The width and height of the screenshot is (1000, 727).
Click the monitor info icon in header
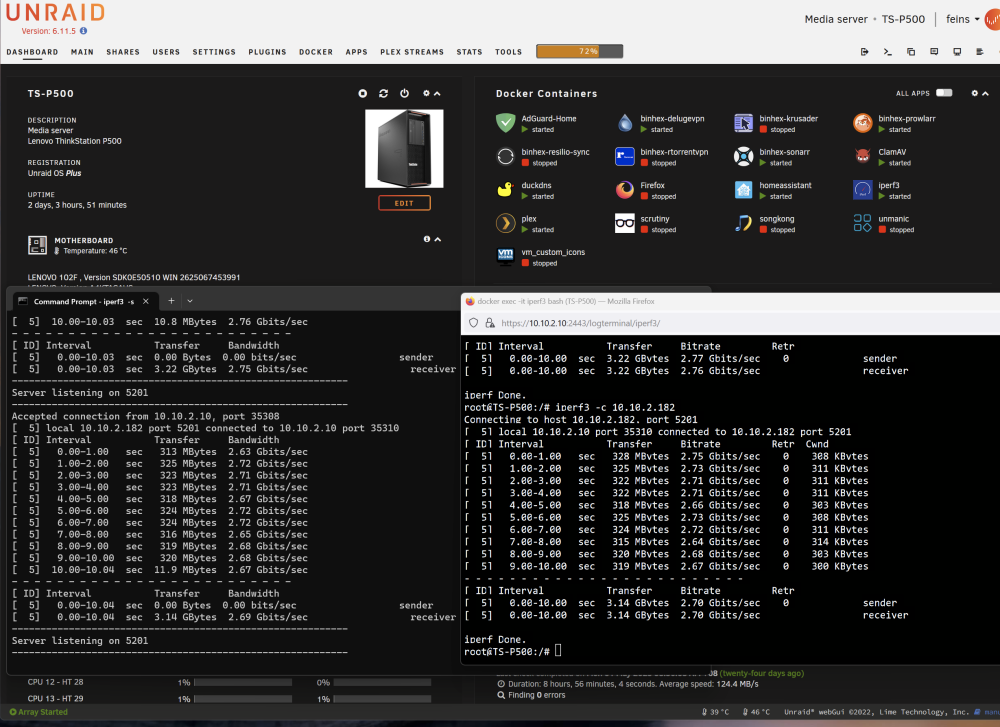(x=957, y=52)
